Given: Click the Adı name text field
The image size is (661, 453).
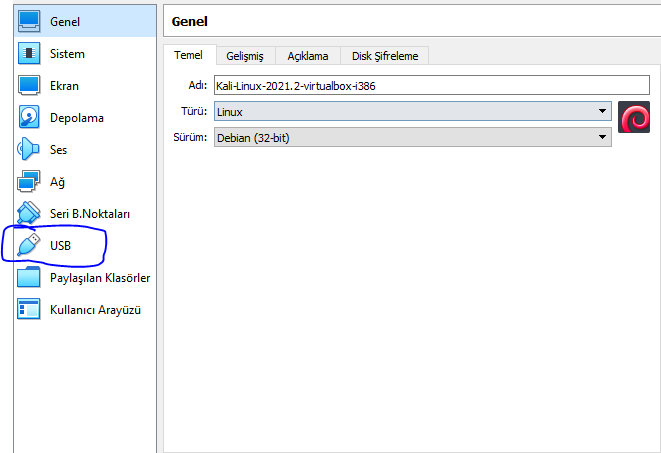Looking at the screenshot, I should tap(412, 86).
